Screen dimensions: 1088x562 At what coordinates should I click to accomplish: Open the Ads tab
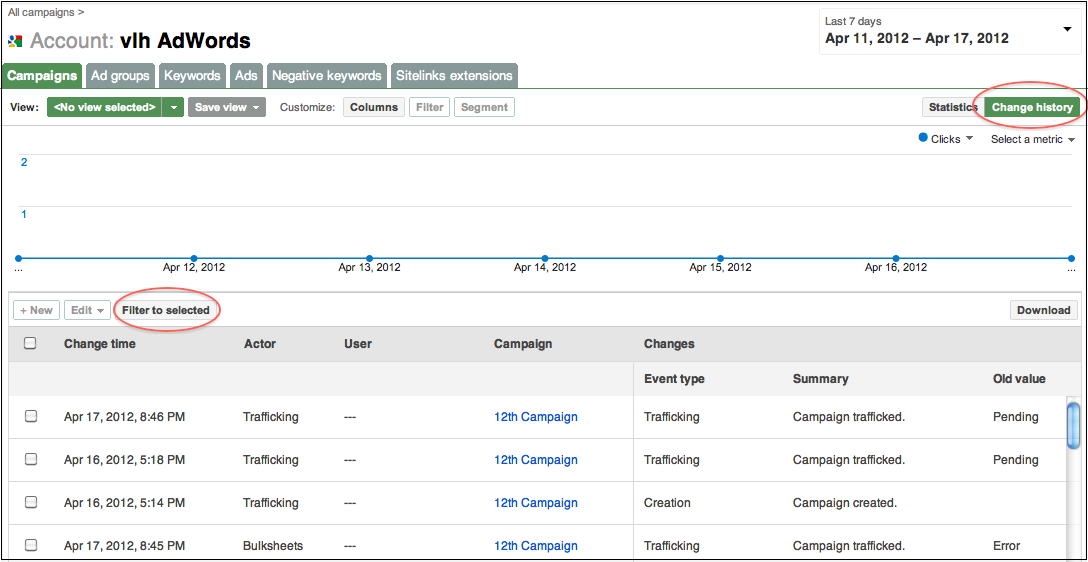pyautogui.click(x=246, y=76)
